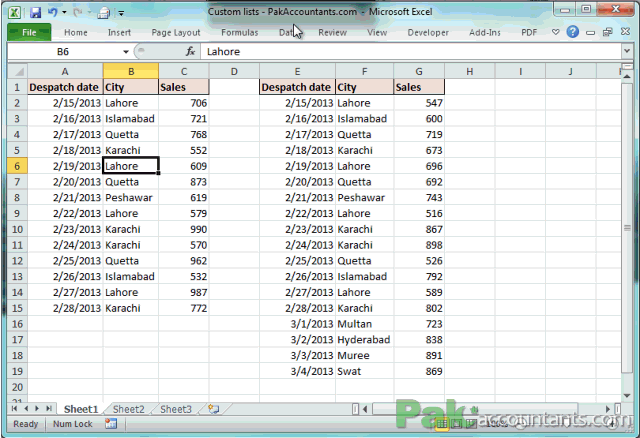Open the Insert ribbon tab
Screen dimensions: 640x438
(x=119, y=32)
